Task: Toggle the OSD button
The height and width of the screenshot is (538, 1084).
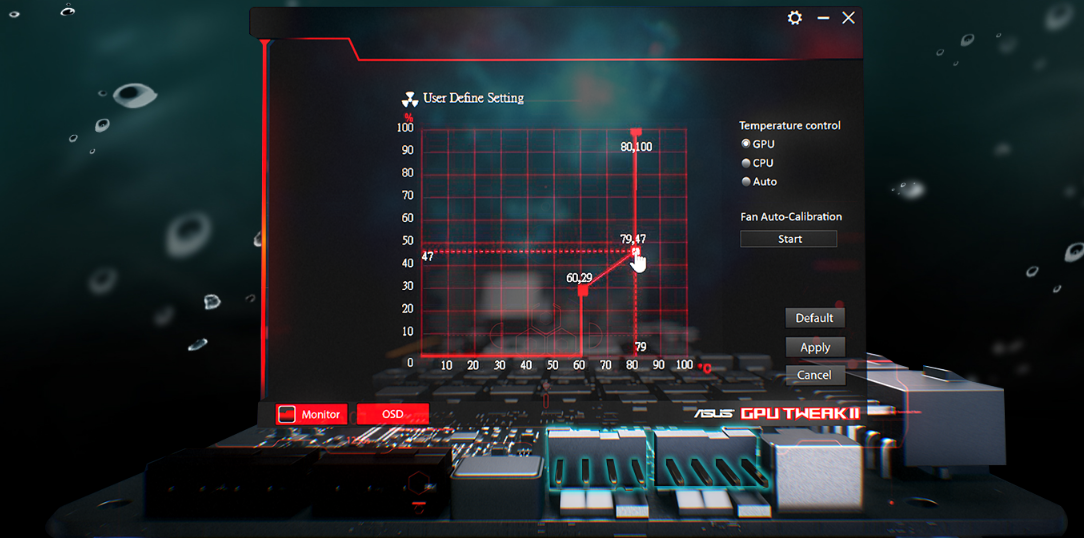Action: [393, 414]
